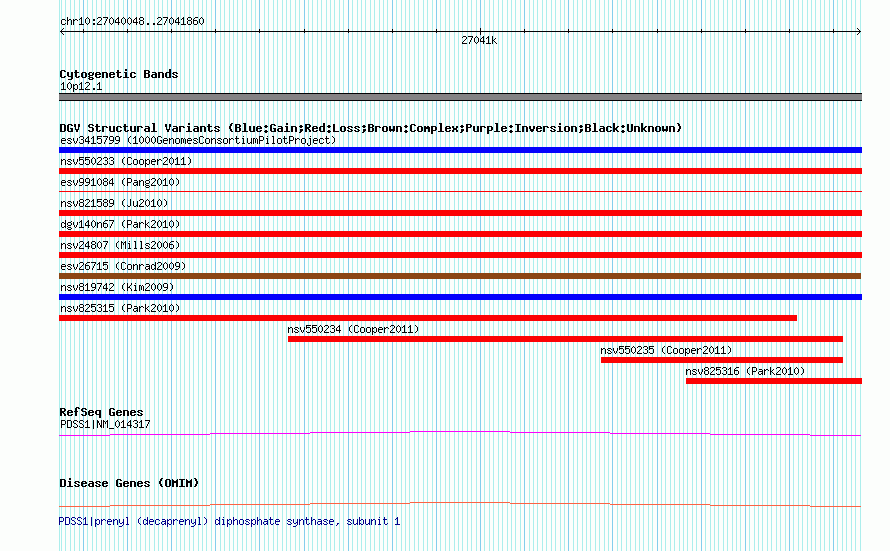Screen dimensions: 890x551
Task: Click the 10p12.1 cytogenetic band label
Action: 81,86
